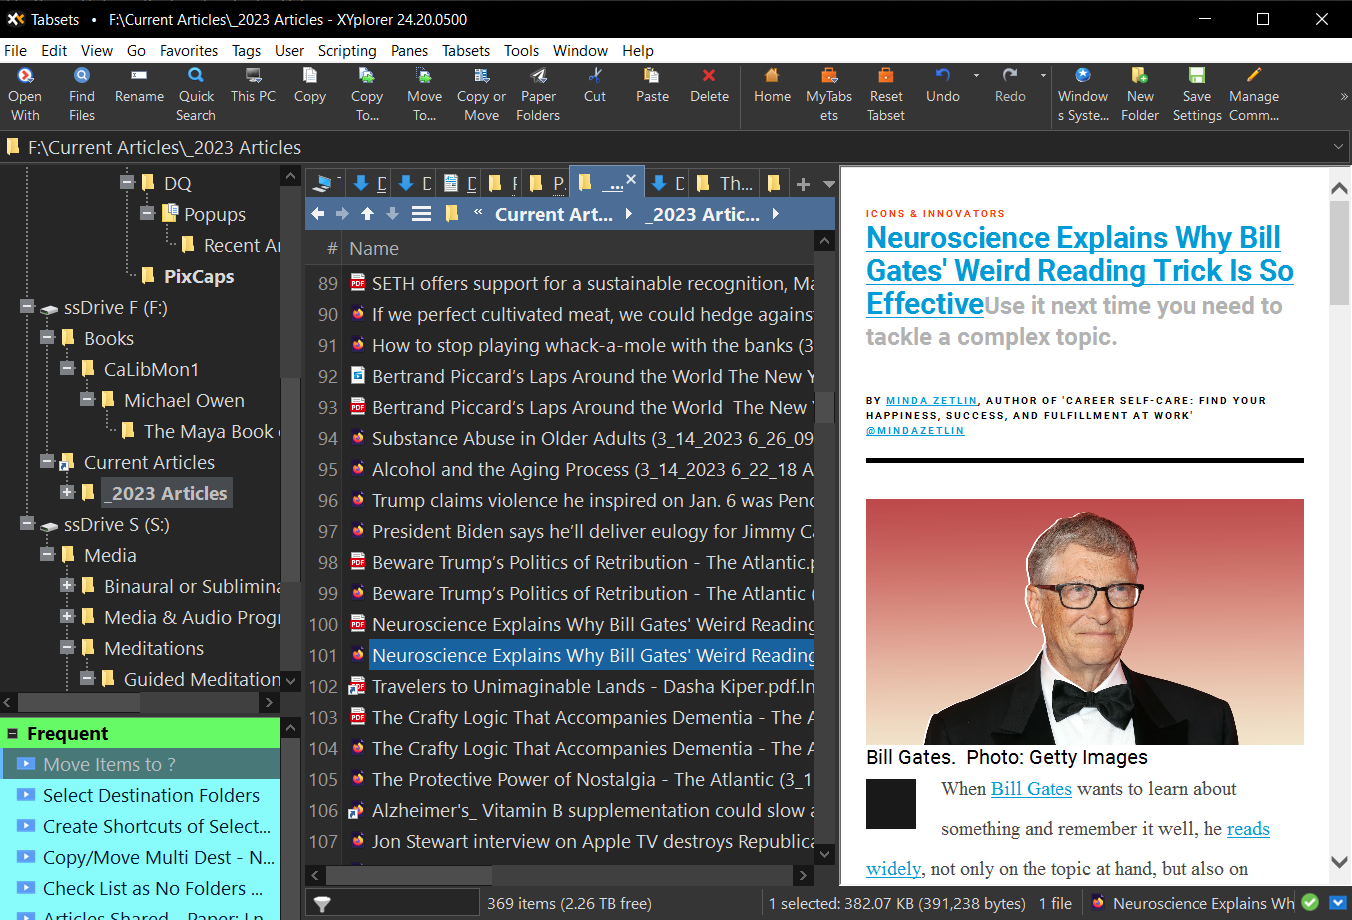Viewport: 1352px width, 920px height.
Task: Show hidden toolbar items chevron
Action: click(1344, 97)
